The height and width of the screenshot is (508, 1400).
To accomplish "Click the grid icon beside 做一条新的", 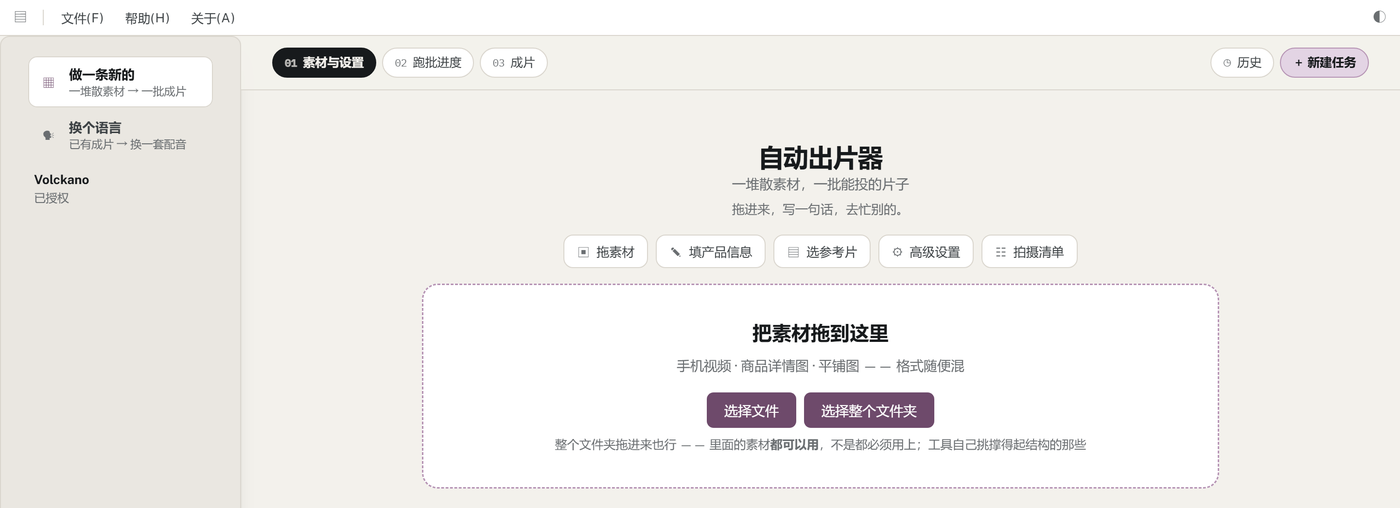I will [48, 82].
